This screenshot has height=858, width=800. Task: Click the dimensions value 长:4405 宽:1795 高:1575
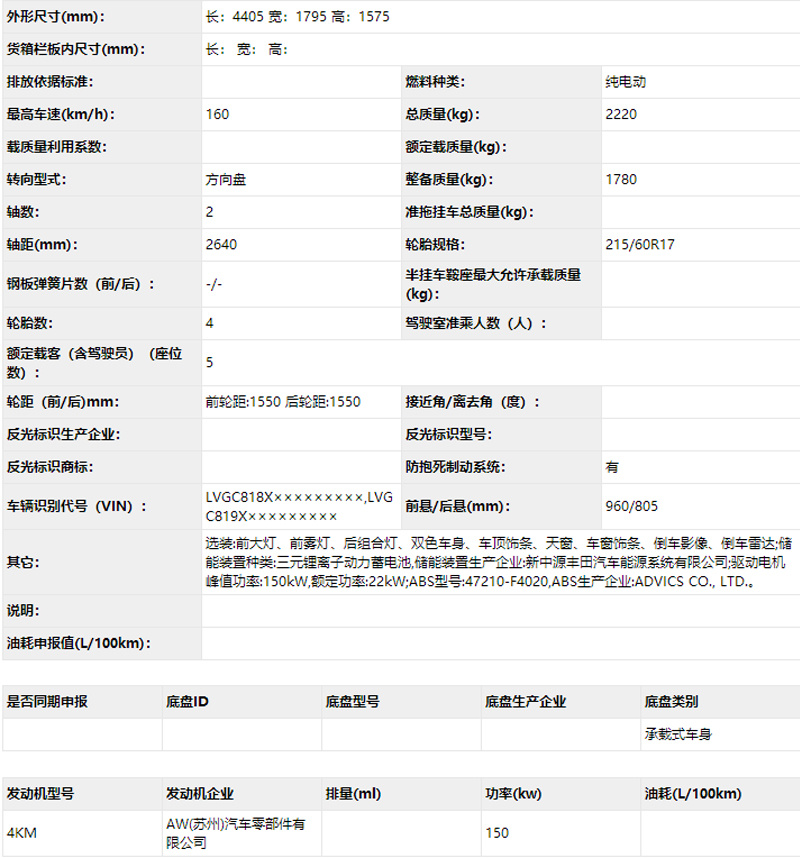click(x=297, y=17)
